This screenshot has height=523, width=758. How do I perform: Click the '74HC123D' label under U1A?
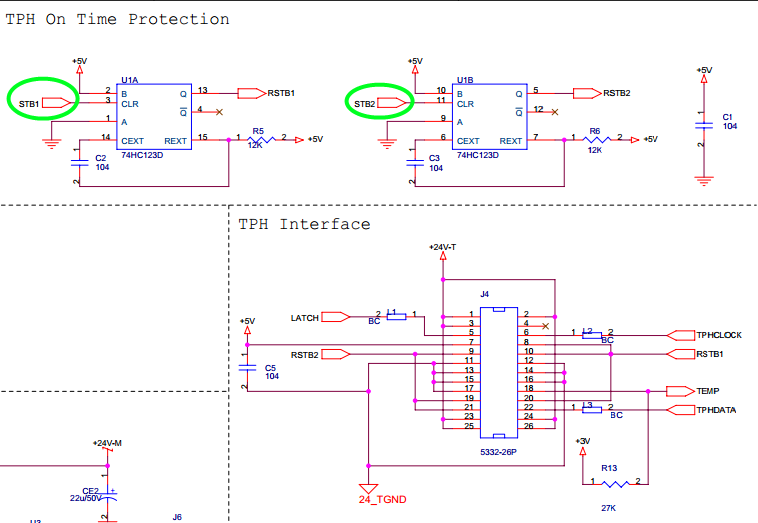(142, 155)
